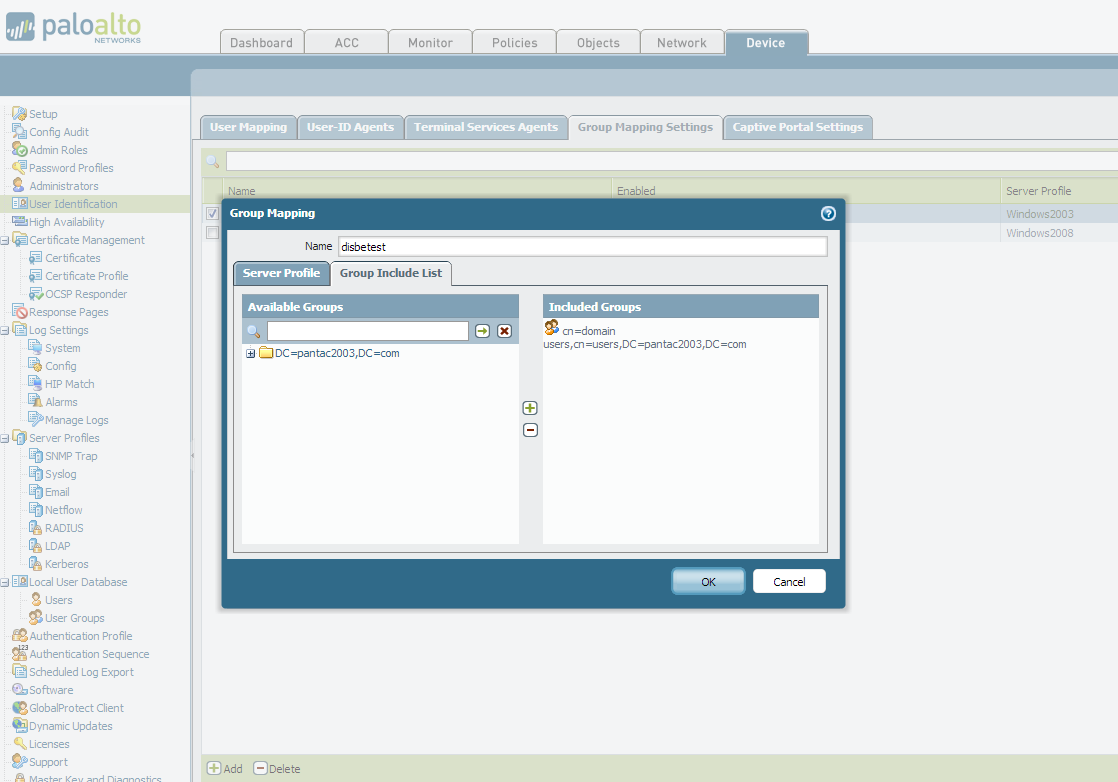Screen dimensions: 1118x782
Task: Click the Setup icon in sidebar
Action: (19, 113)
